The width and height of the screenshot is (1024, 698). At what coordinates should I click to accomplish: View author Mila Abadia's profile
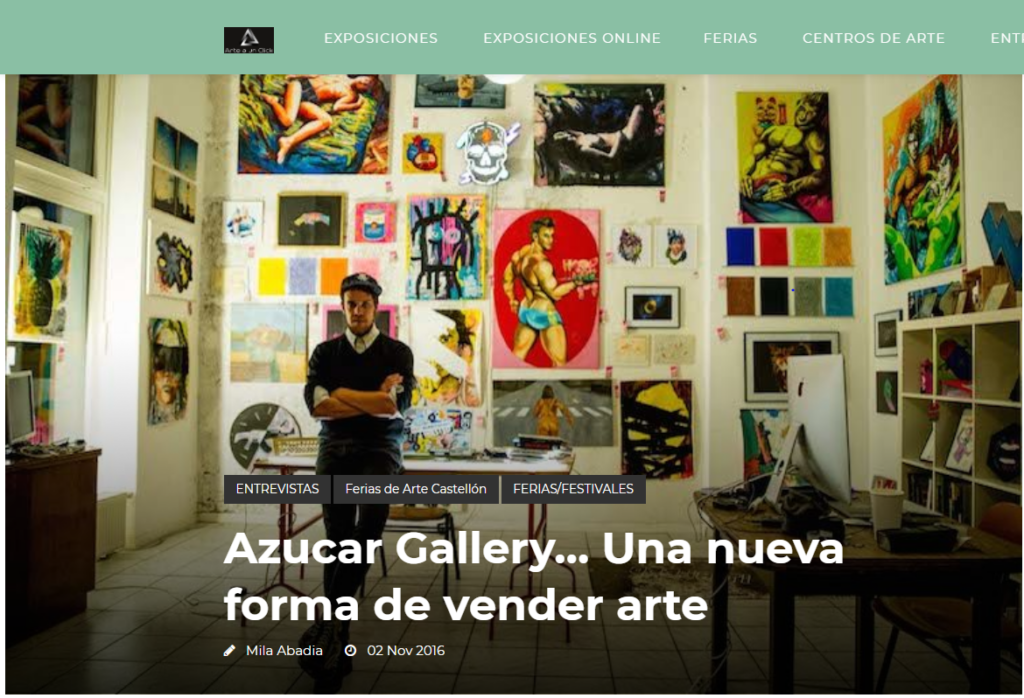(x=284, y=650)
